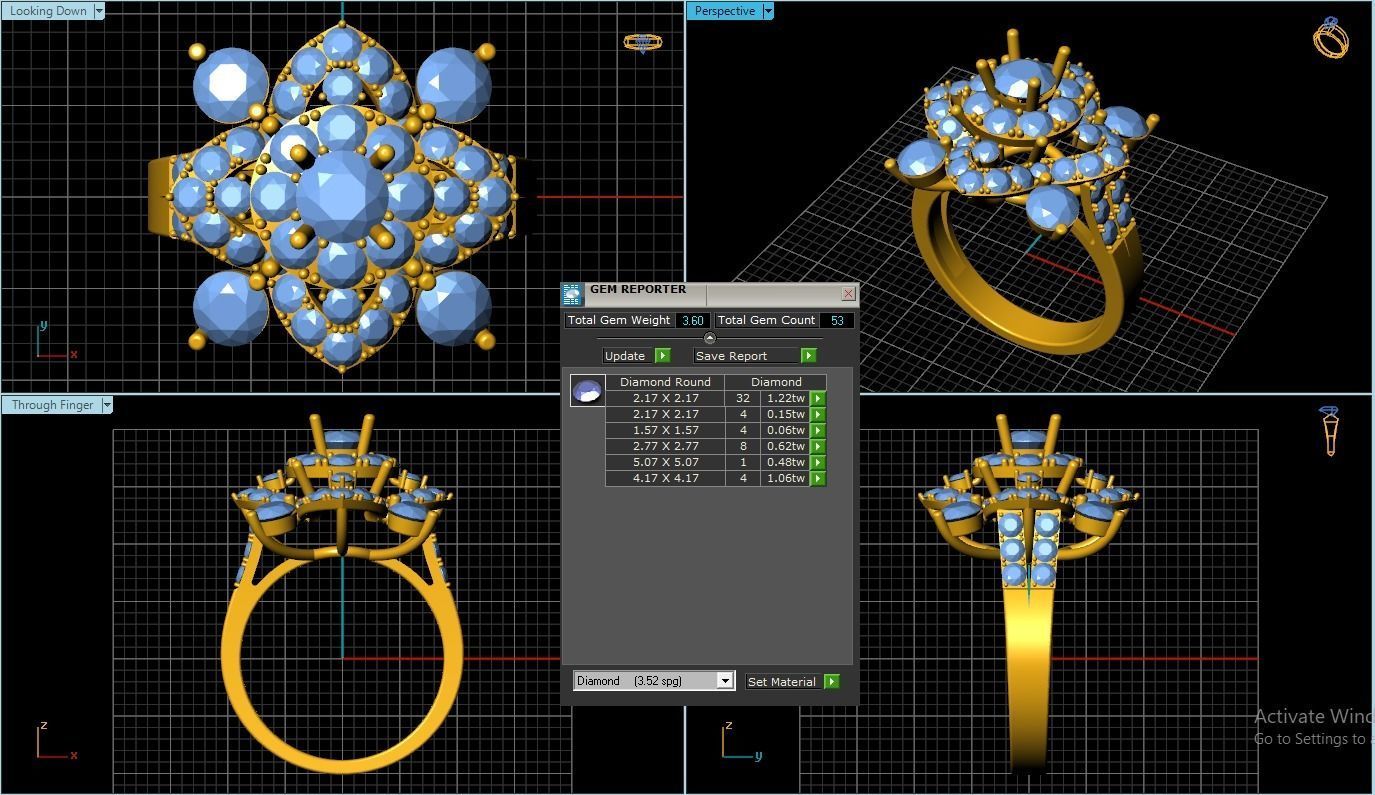Click the green arrow for the 1.06tw row
Image resolution: width=1375 pixels, height=795 pixels.
[817, 478]
